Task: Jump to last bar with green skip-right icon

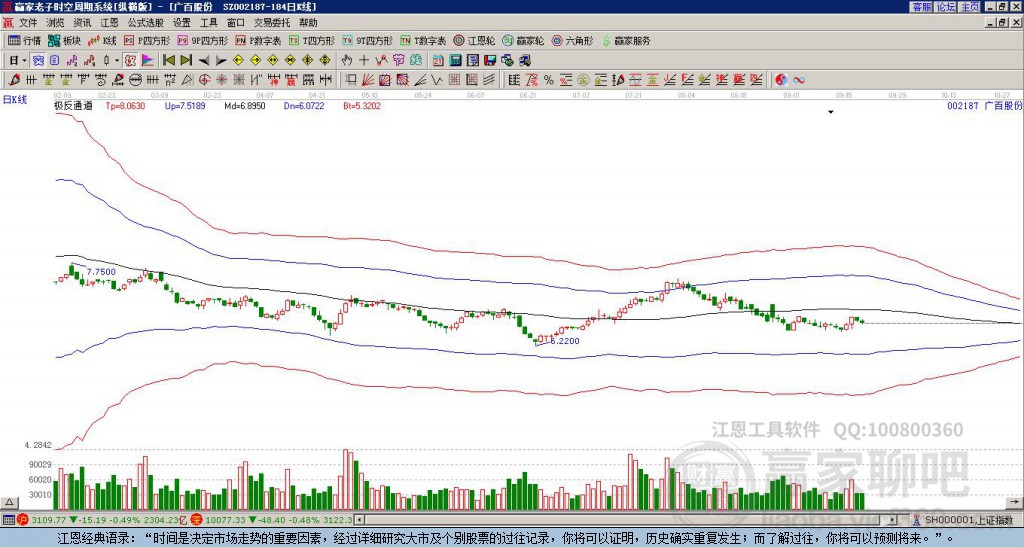Action: [186, 61]
